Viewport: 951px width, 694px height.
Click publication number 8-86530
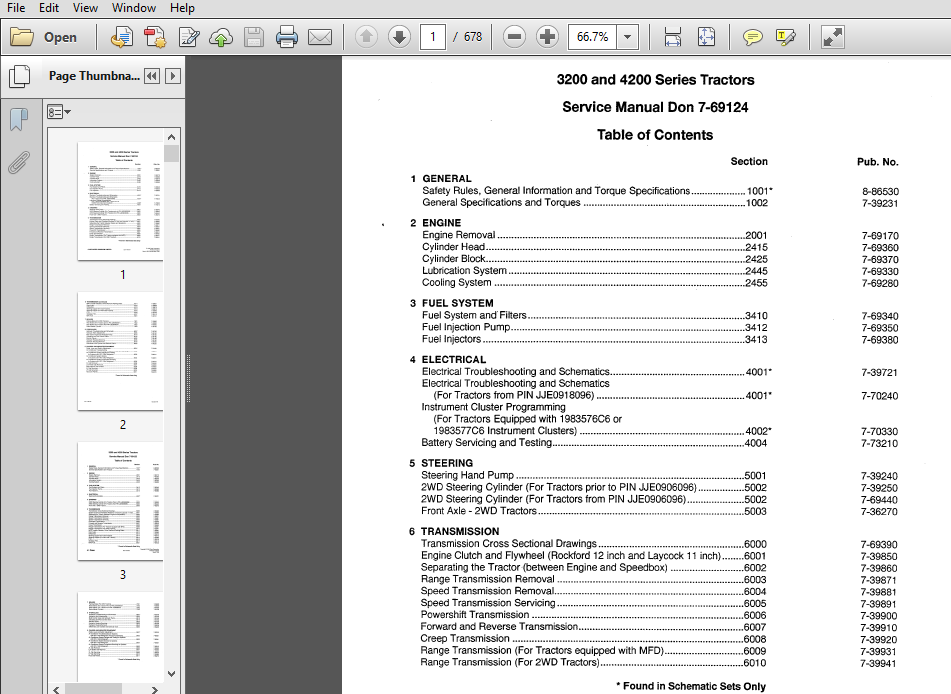(x=881, y=192)
